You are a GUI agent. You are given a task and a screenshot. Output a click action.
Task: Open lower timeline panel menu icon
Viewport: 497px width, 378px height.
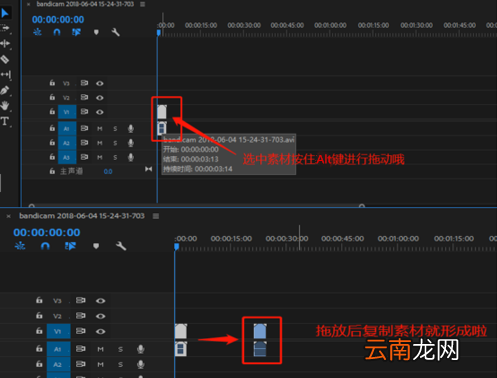[x=156, y=216]
